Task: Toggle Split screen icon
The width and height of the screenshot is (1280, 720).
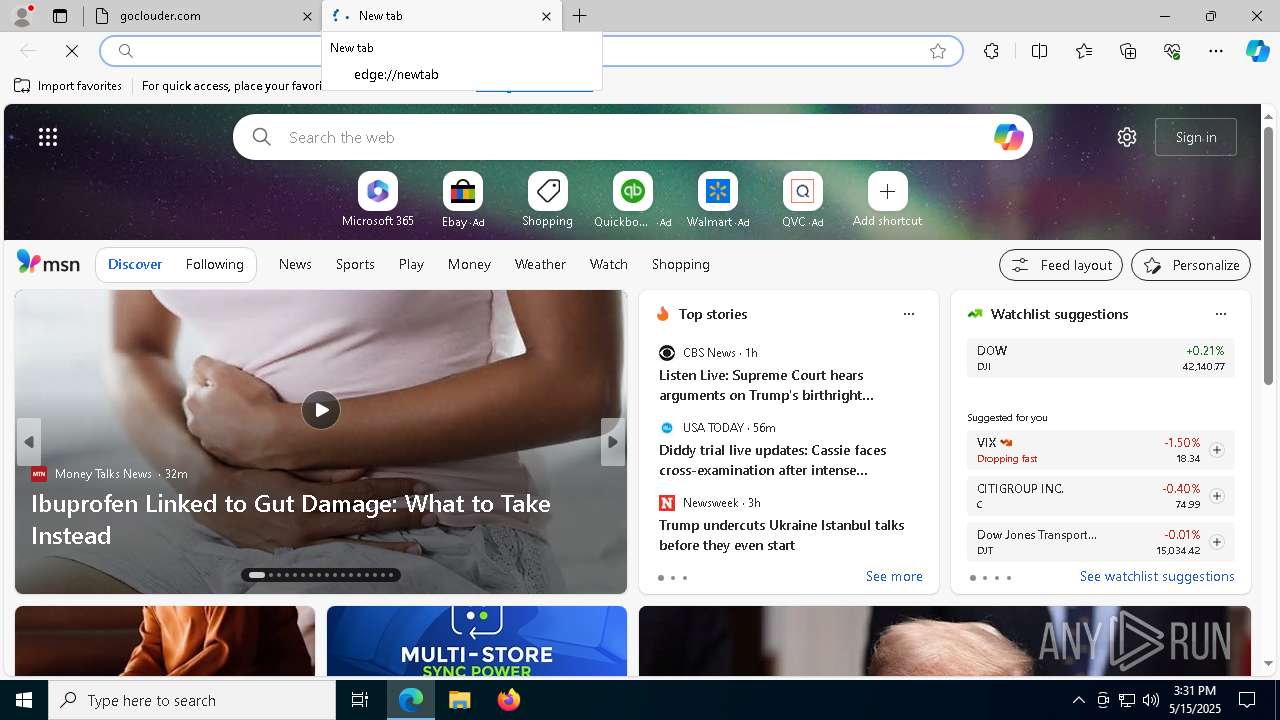Action: 1039,51
